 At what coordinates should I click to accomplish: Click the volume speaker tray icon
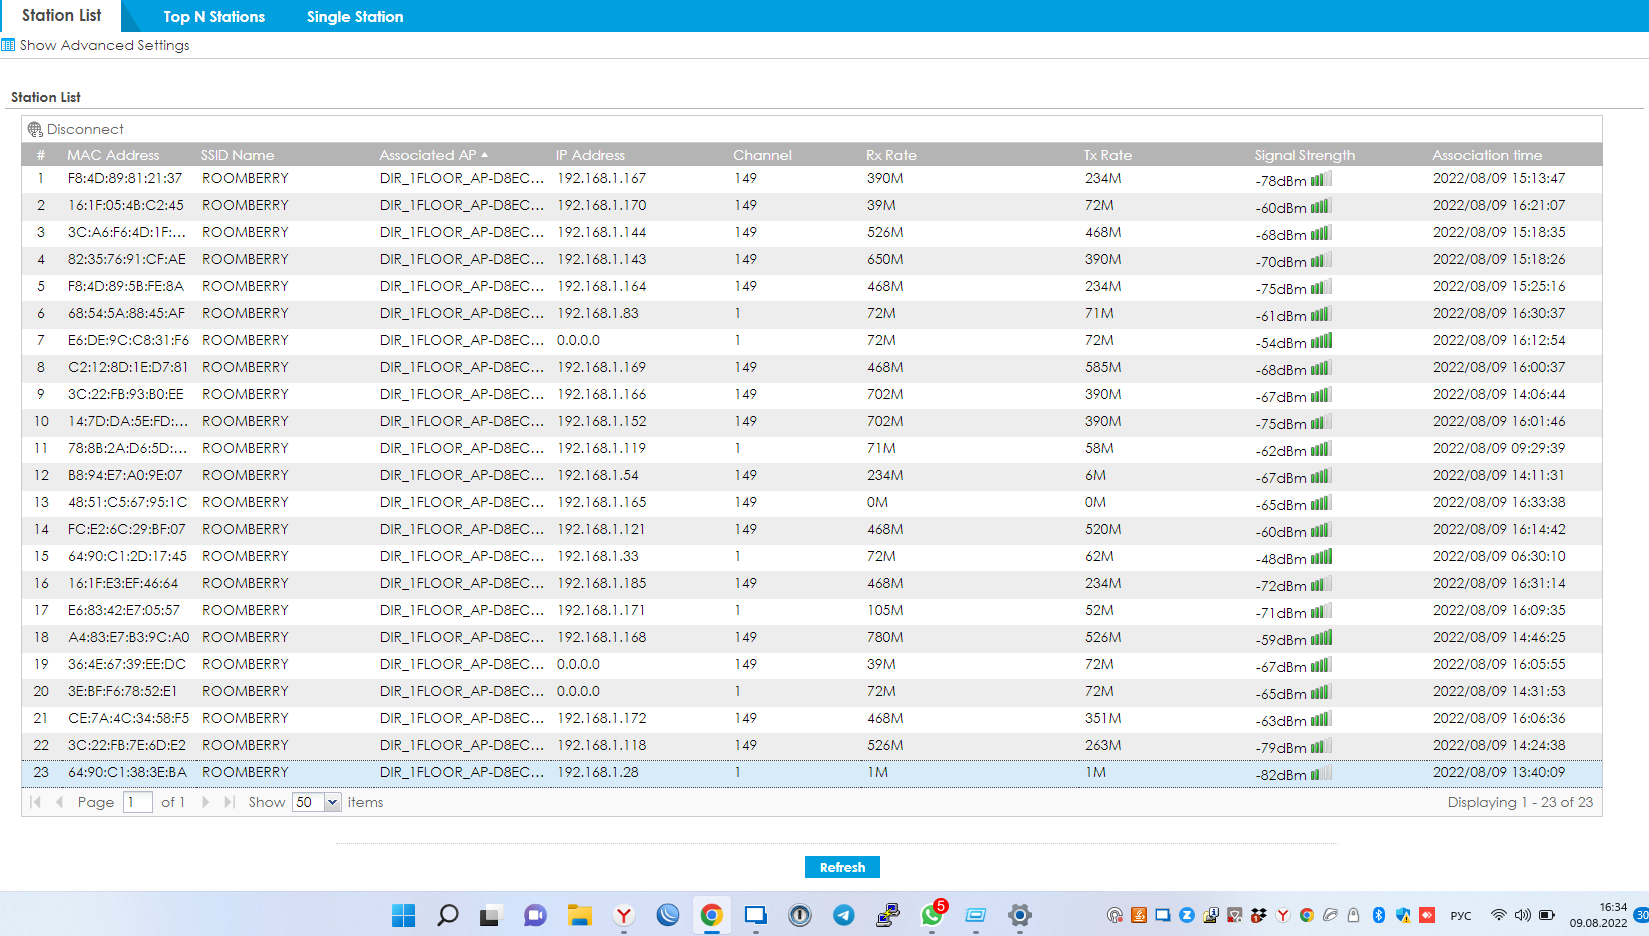point(1522,915)
